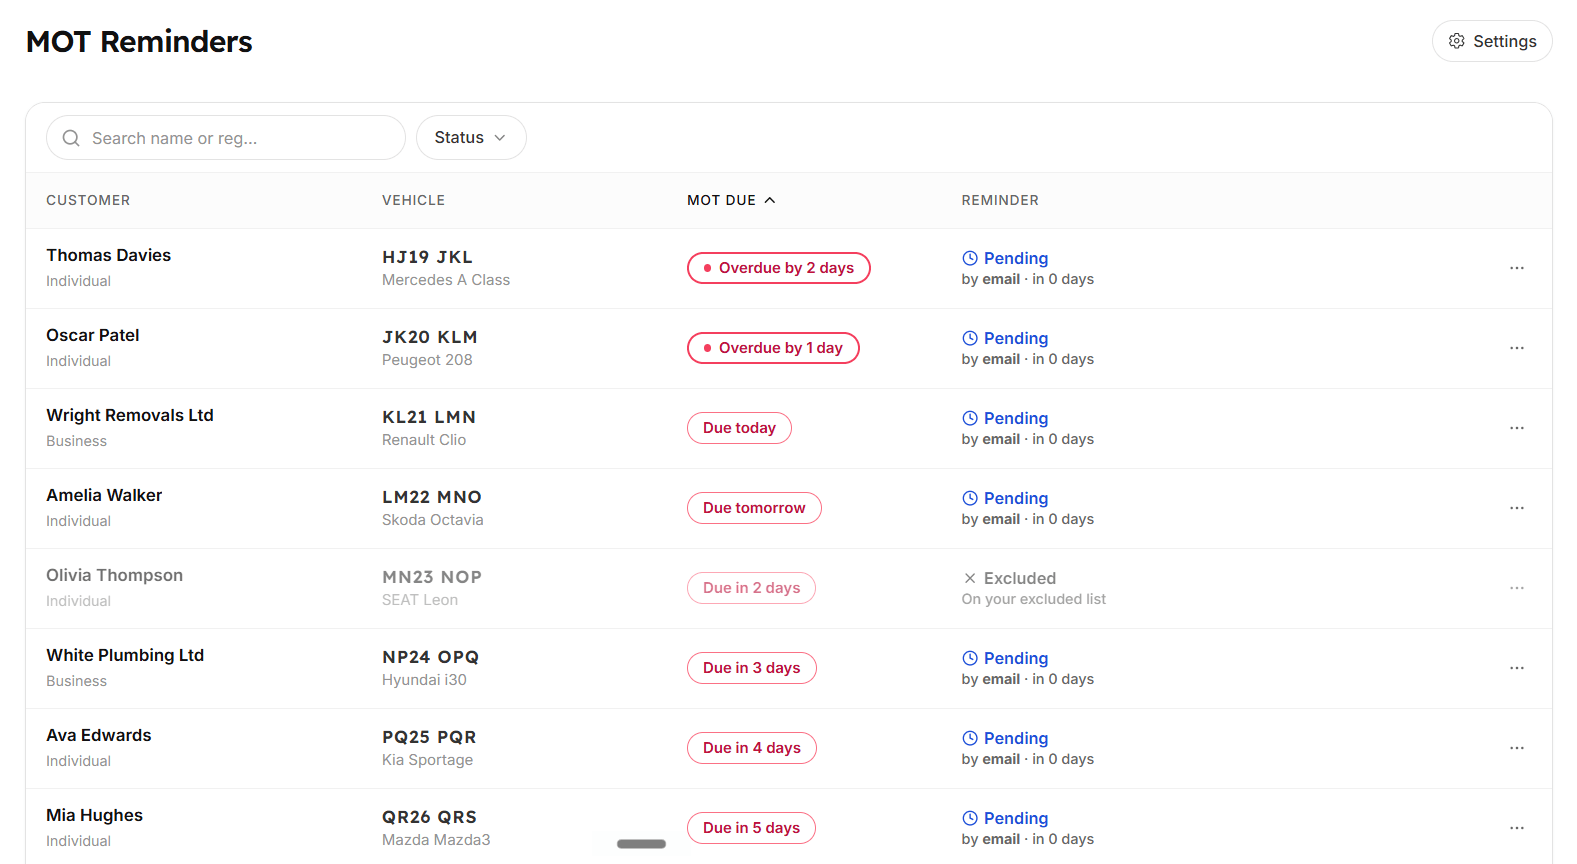
Task: Click registration QR26 QRS
Action: pyautogui.click(x=429, y=817)
